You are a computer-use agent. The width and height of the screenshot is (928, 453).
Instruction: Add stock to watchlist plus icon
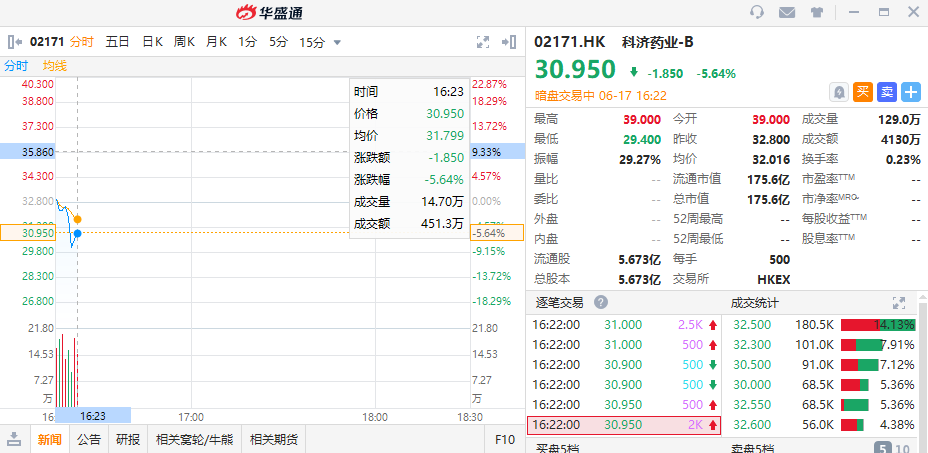pos(911,92)
